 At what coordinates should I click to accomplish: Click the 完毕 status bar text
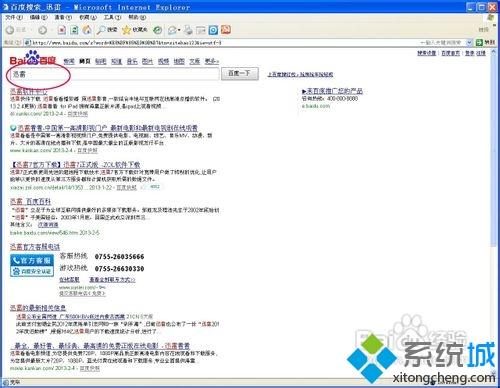pyautogui.click(x=15, y=382)
